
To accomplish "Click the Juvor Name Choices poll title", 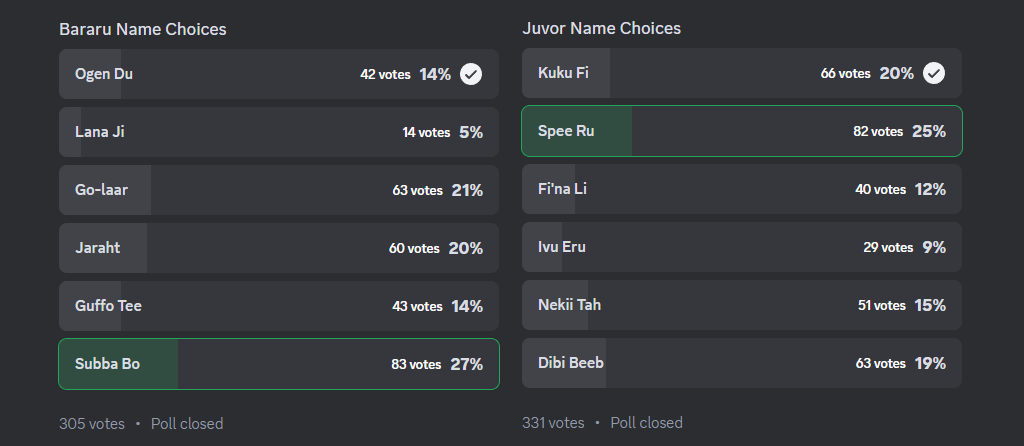I will pos(601,28).
